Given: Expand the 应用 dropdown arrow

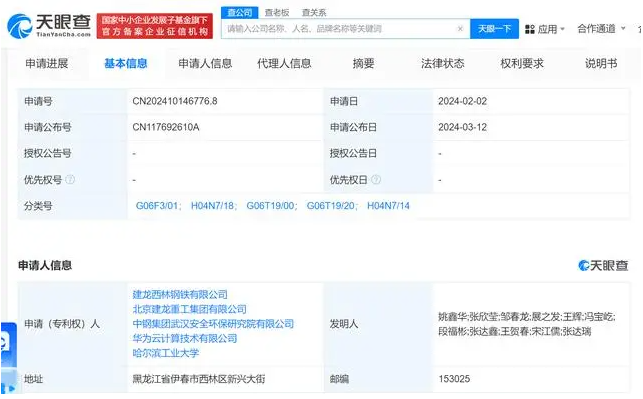Looking at the screenshot, I should pyautogui.click(x=563, y=29).
